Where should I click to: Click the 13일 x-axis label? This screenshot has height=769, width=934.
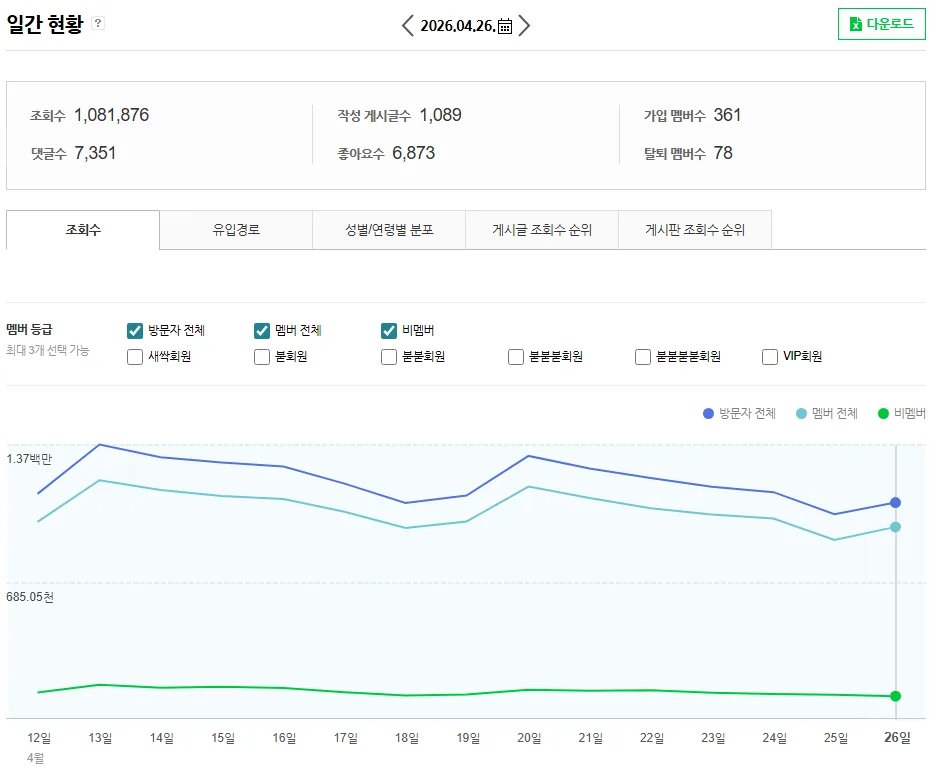click(100, 738)
